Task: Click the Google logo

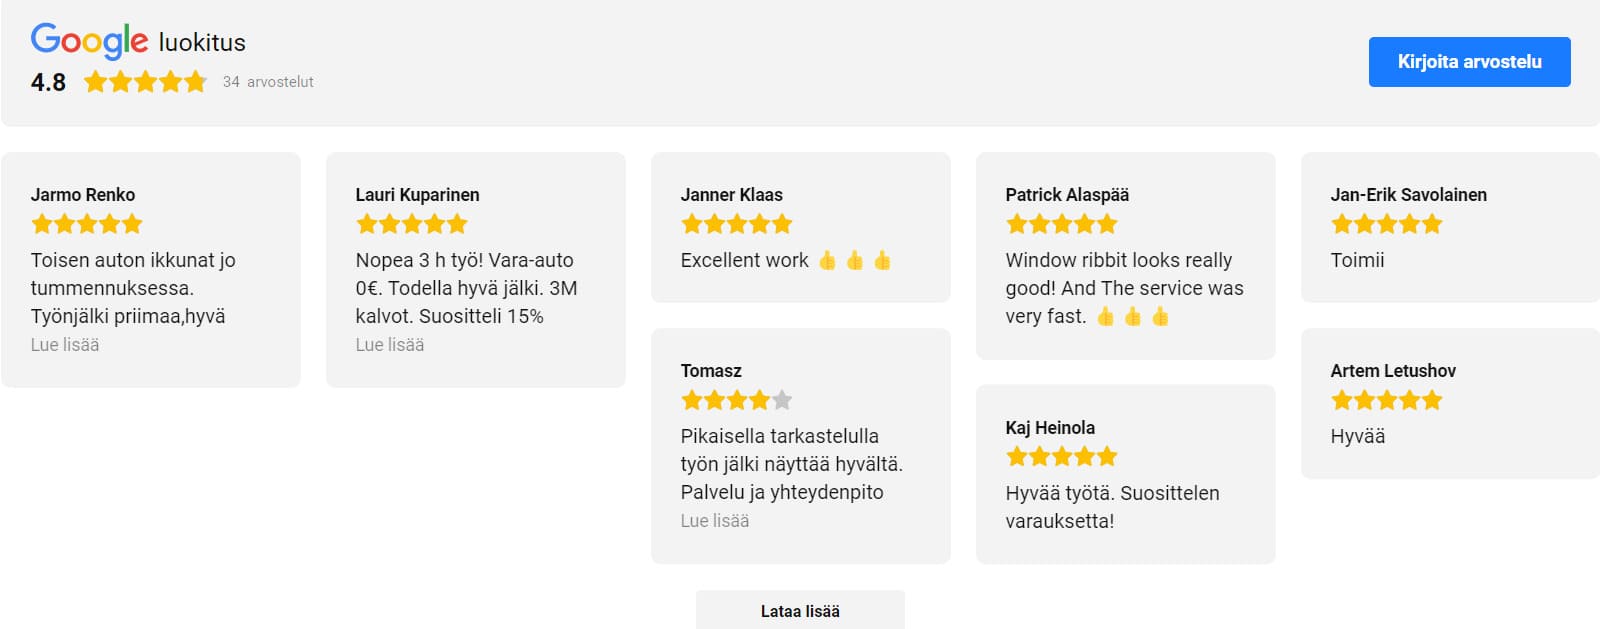Action: coord(88,38)
